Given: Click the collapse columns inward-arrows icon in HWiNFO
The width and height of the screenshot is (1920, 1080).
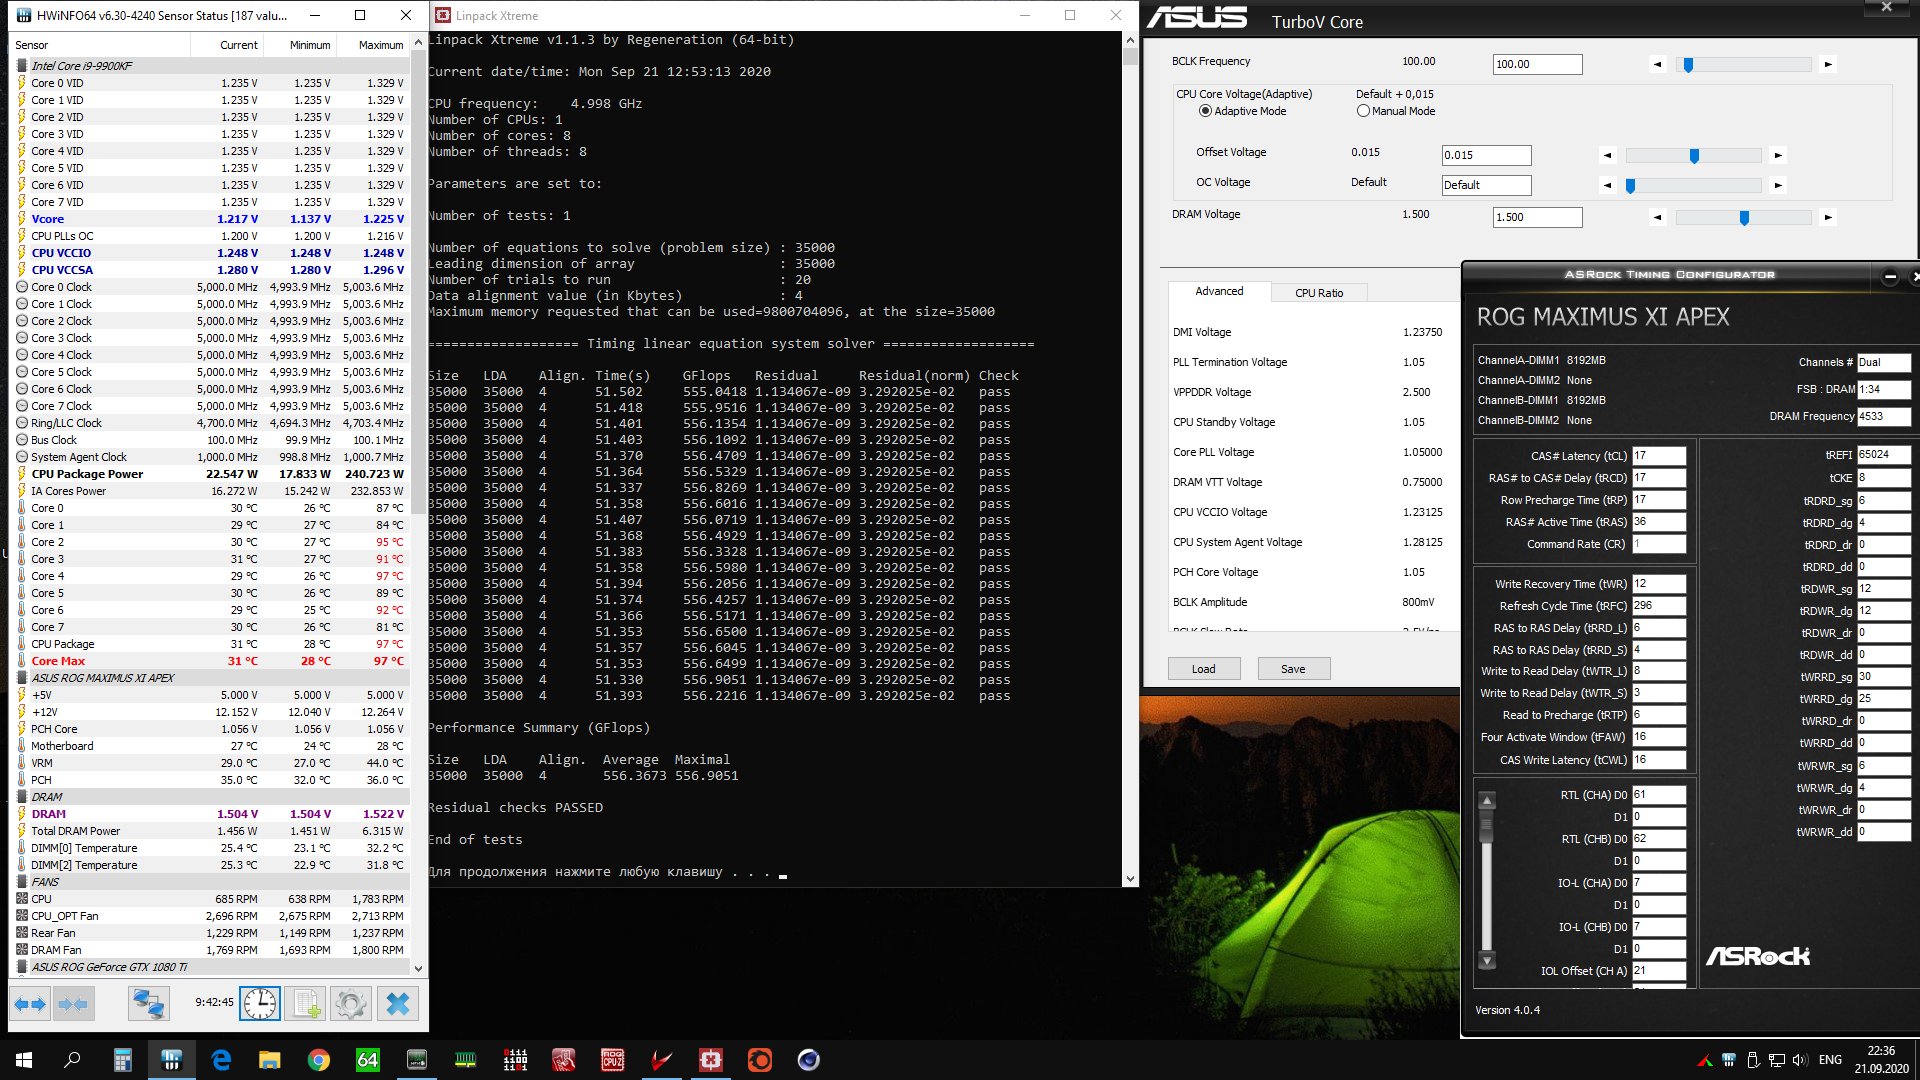Looking at the screenshot, I should point(73,1003).
